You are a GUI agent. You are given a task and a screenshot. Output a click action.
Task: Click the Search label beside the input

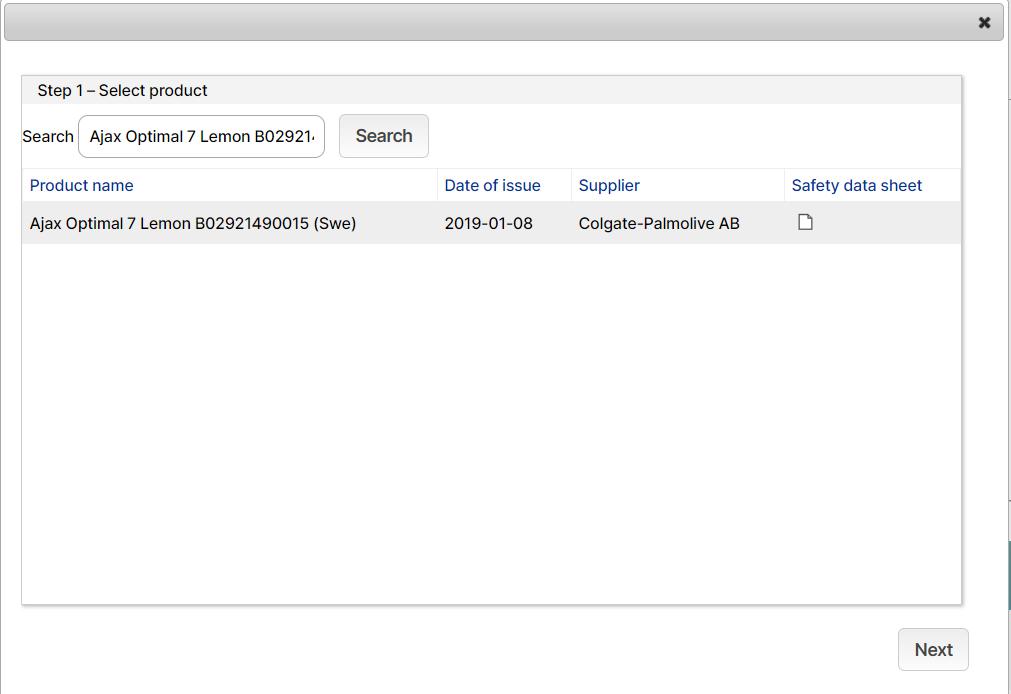tap(48, 137)
